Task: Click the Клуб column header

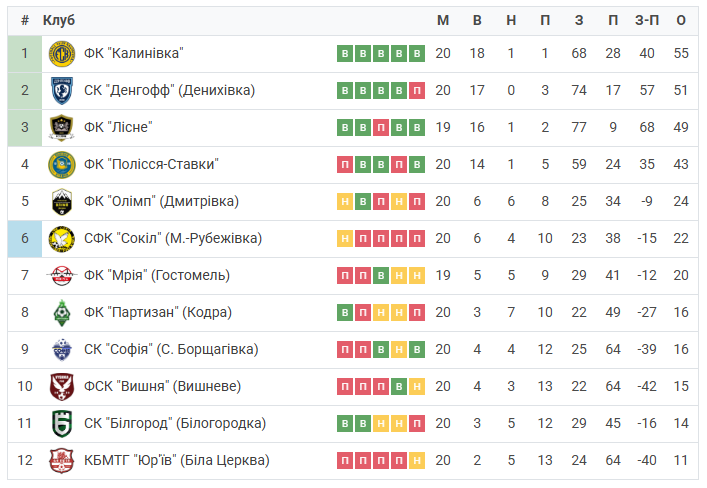Action: 59,20
